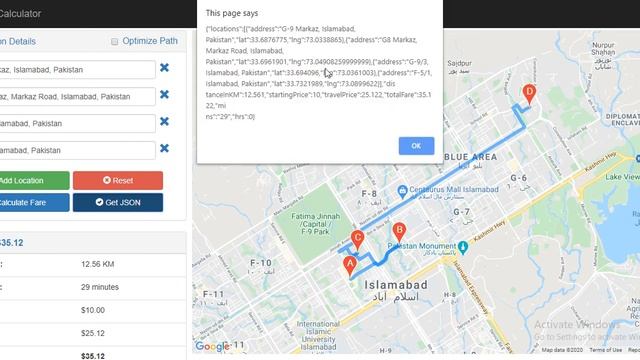640x360 pixels.
Task: Click the Fatima Jinnah F-9 Park label
Action: (315, 224)
